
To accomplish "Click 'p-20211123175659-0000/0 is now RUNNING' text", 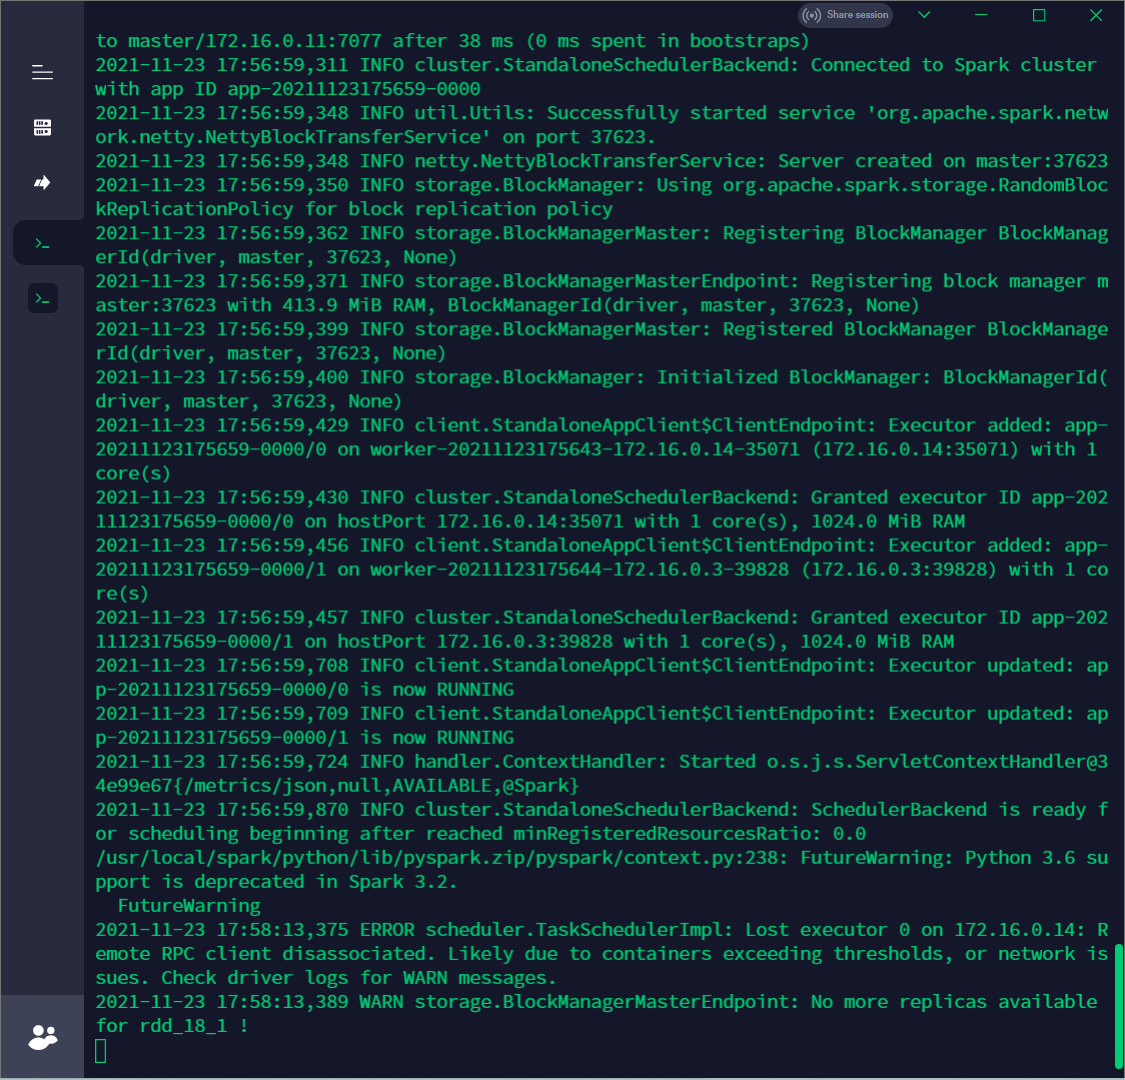I will pyautogui.click(x=304, y=690).
